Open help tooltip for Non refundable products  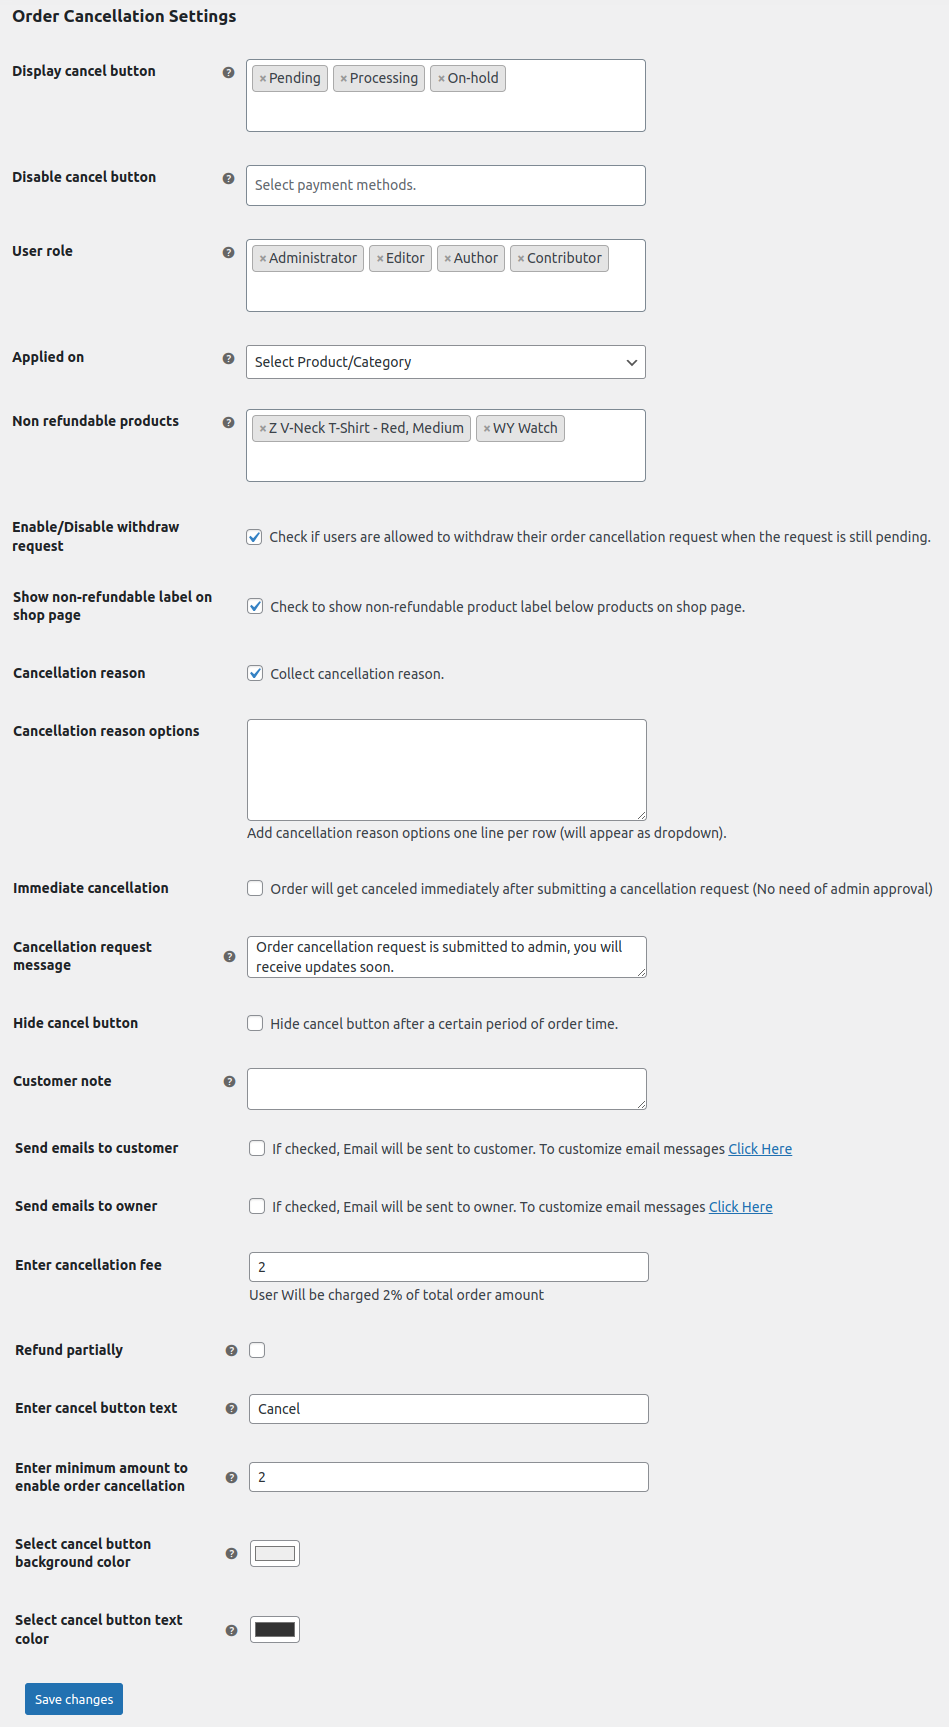click(229, 422)
